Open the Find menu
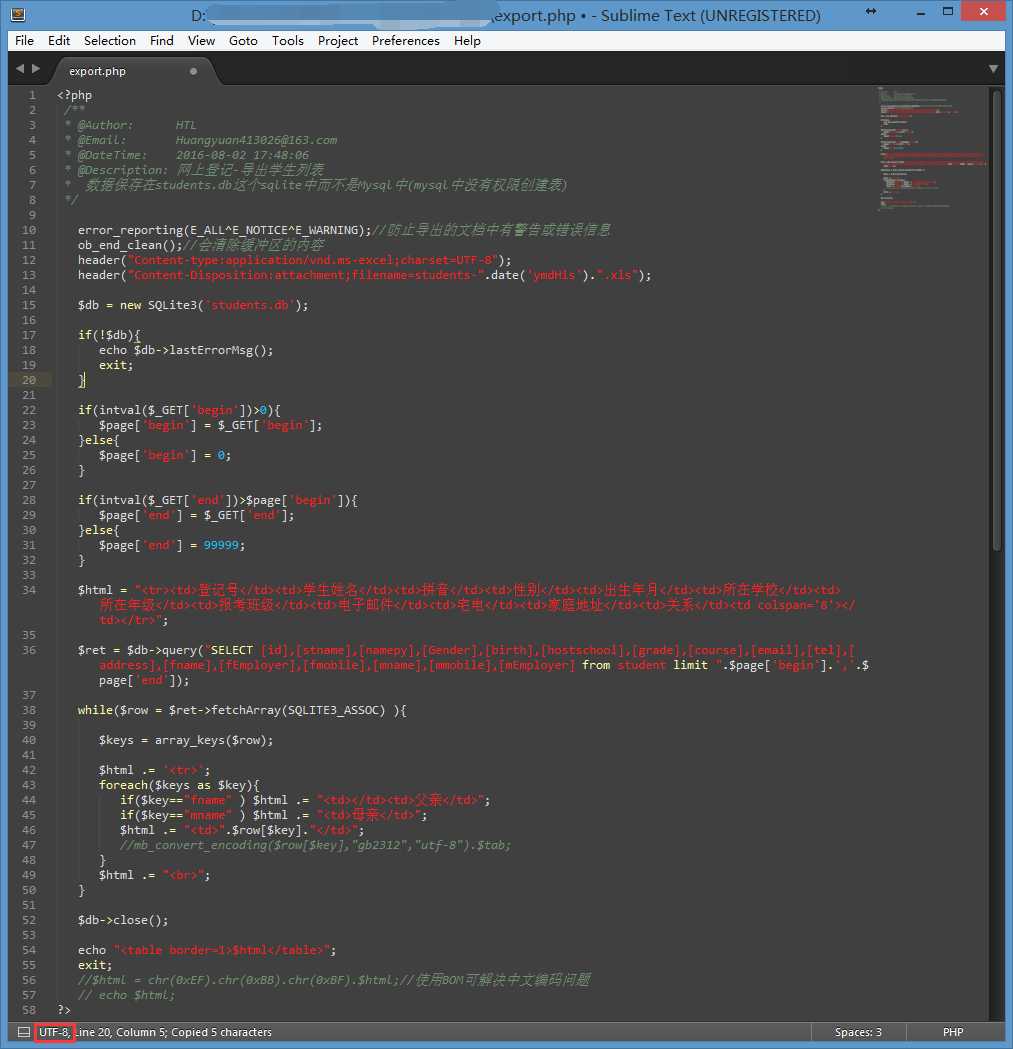 161,41
